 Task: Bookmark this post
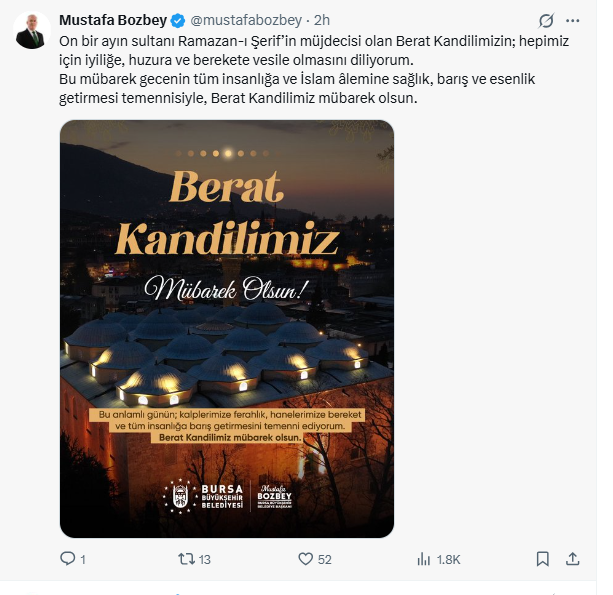[x=542, y=559]
